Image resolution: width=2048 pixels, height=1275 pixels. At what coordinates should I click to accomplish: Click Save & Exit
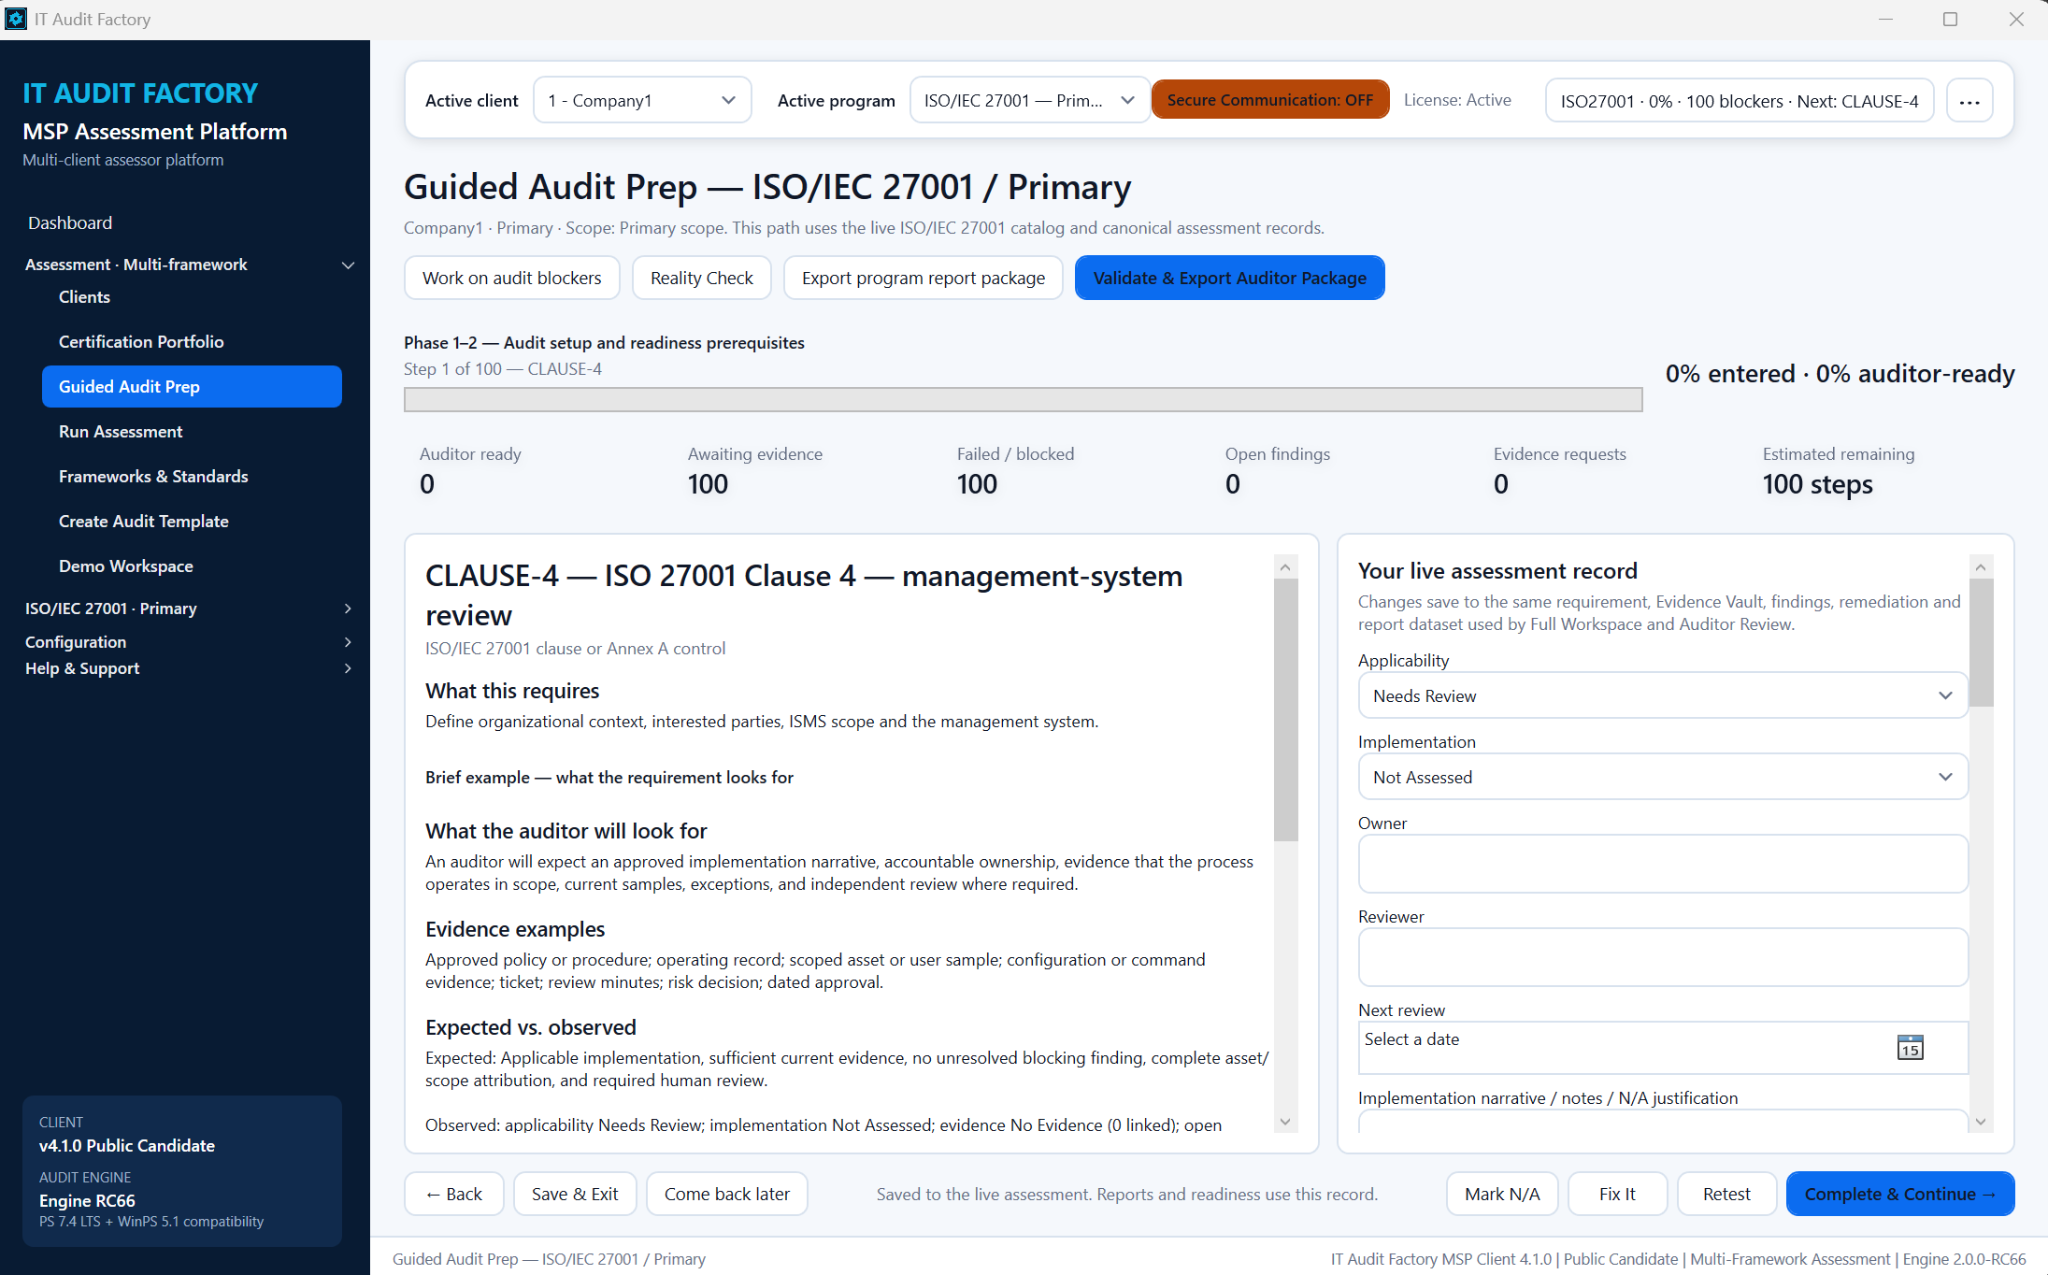pyautogui.click(x=575, y=1194)
